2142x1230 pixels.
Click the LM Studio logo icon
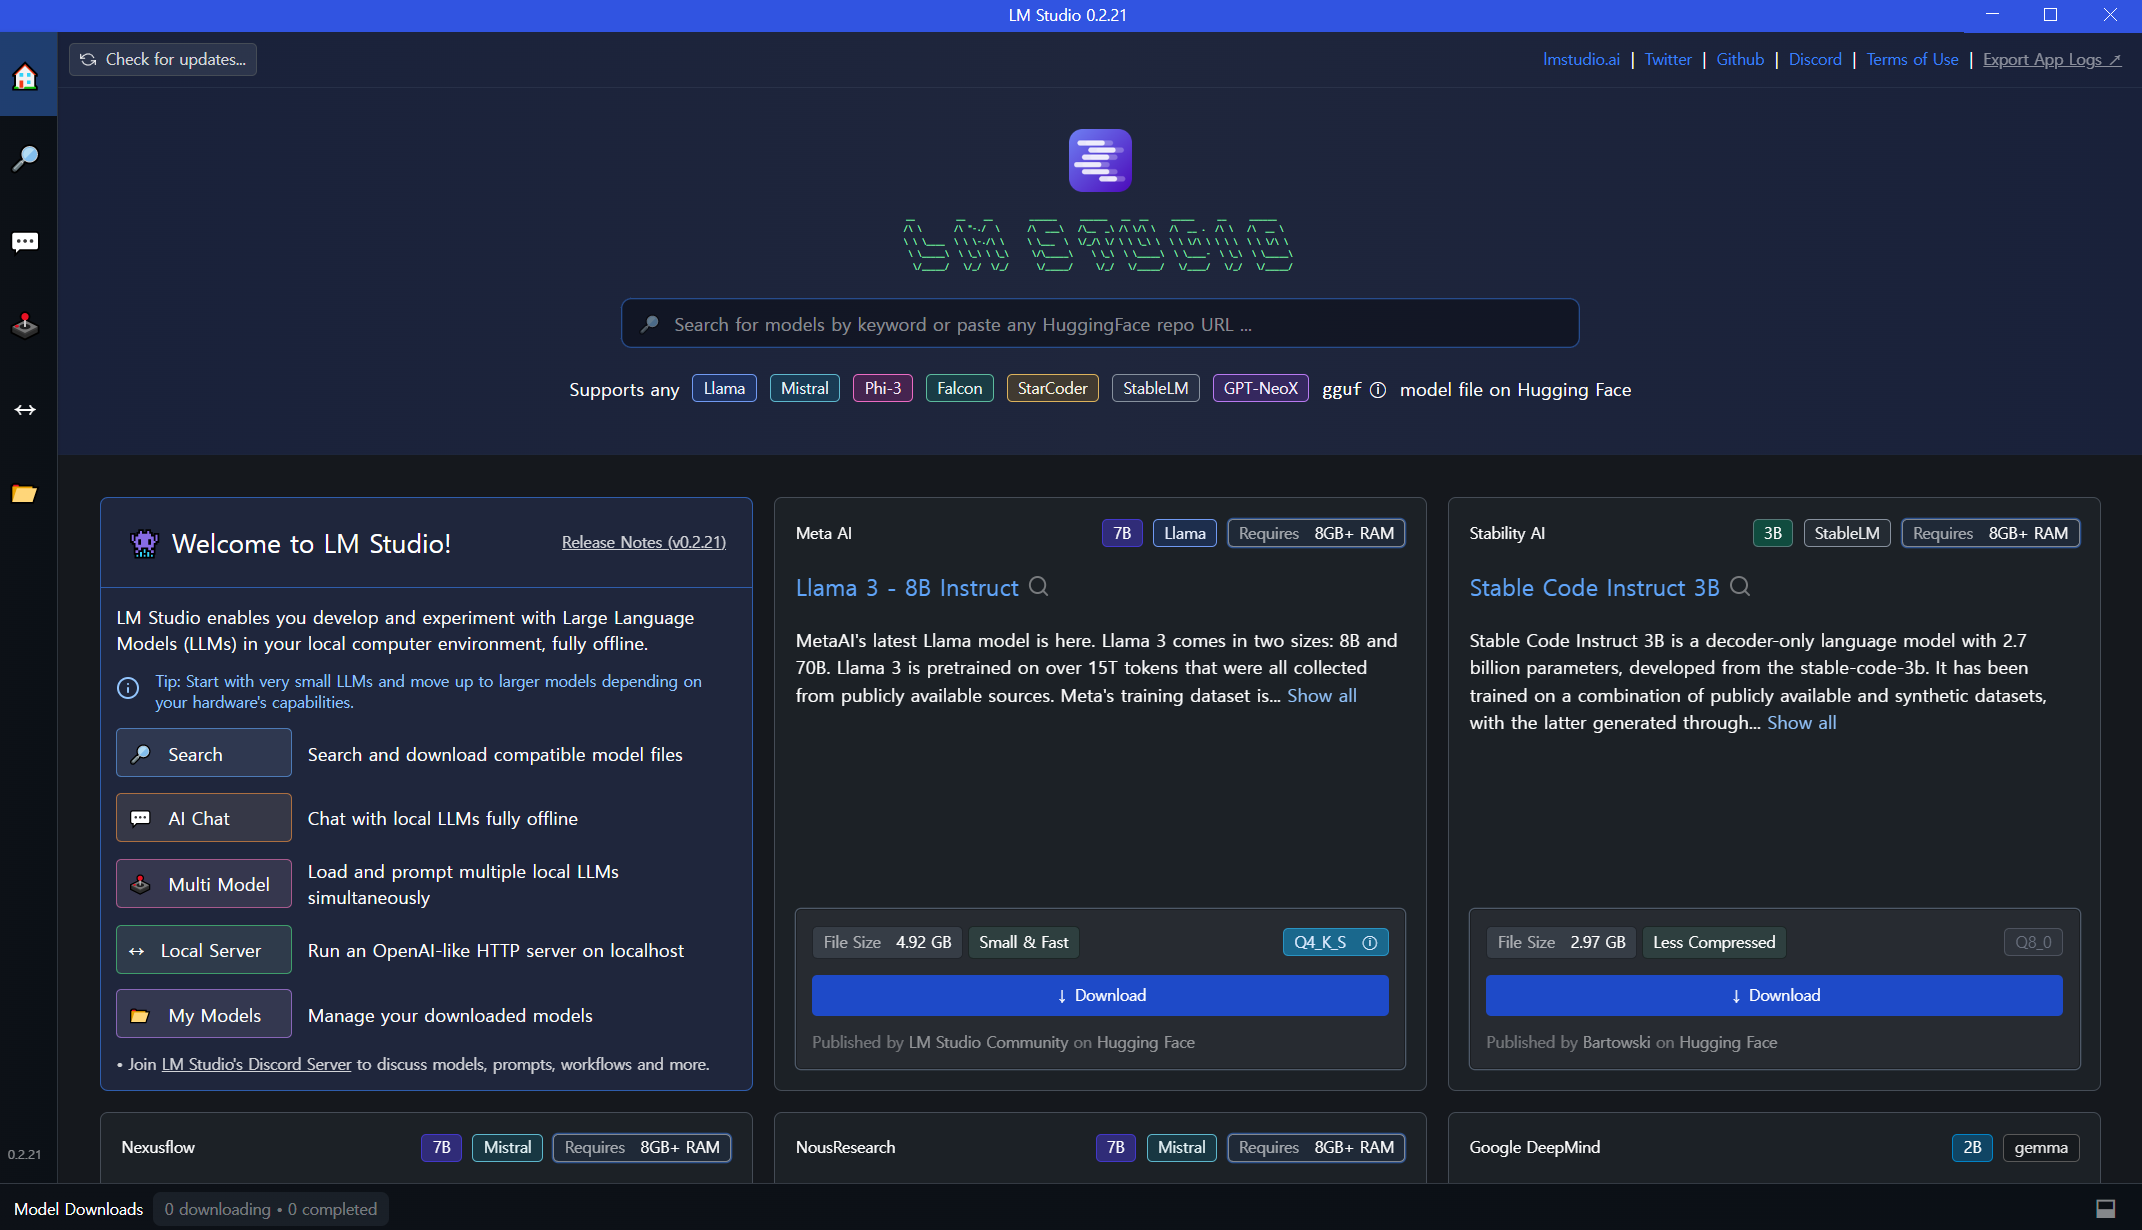pyautogui.click(x=1100, y=160)
